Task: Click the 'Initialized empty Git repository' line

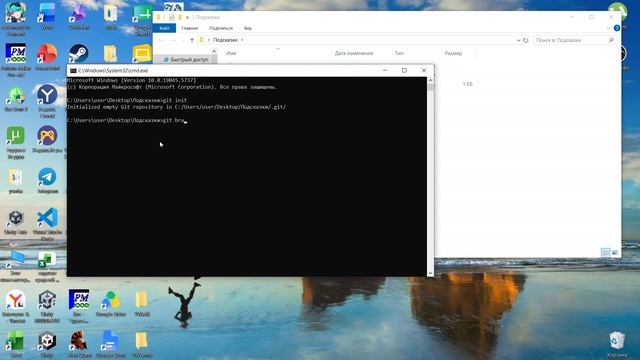Action: coord(176,107)
